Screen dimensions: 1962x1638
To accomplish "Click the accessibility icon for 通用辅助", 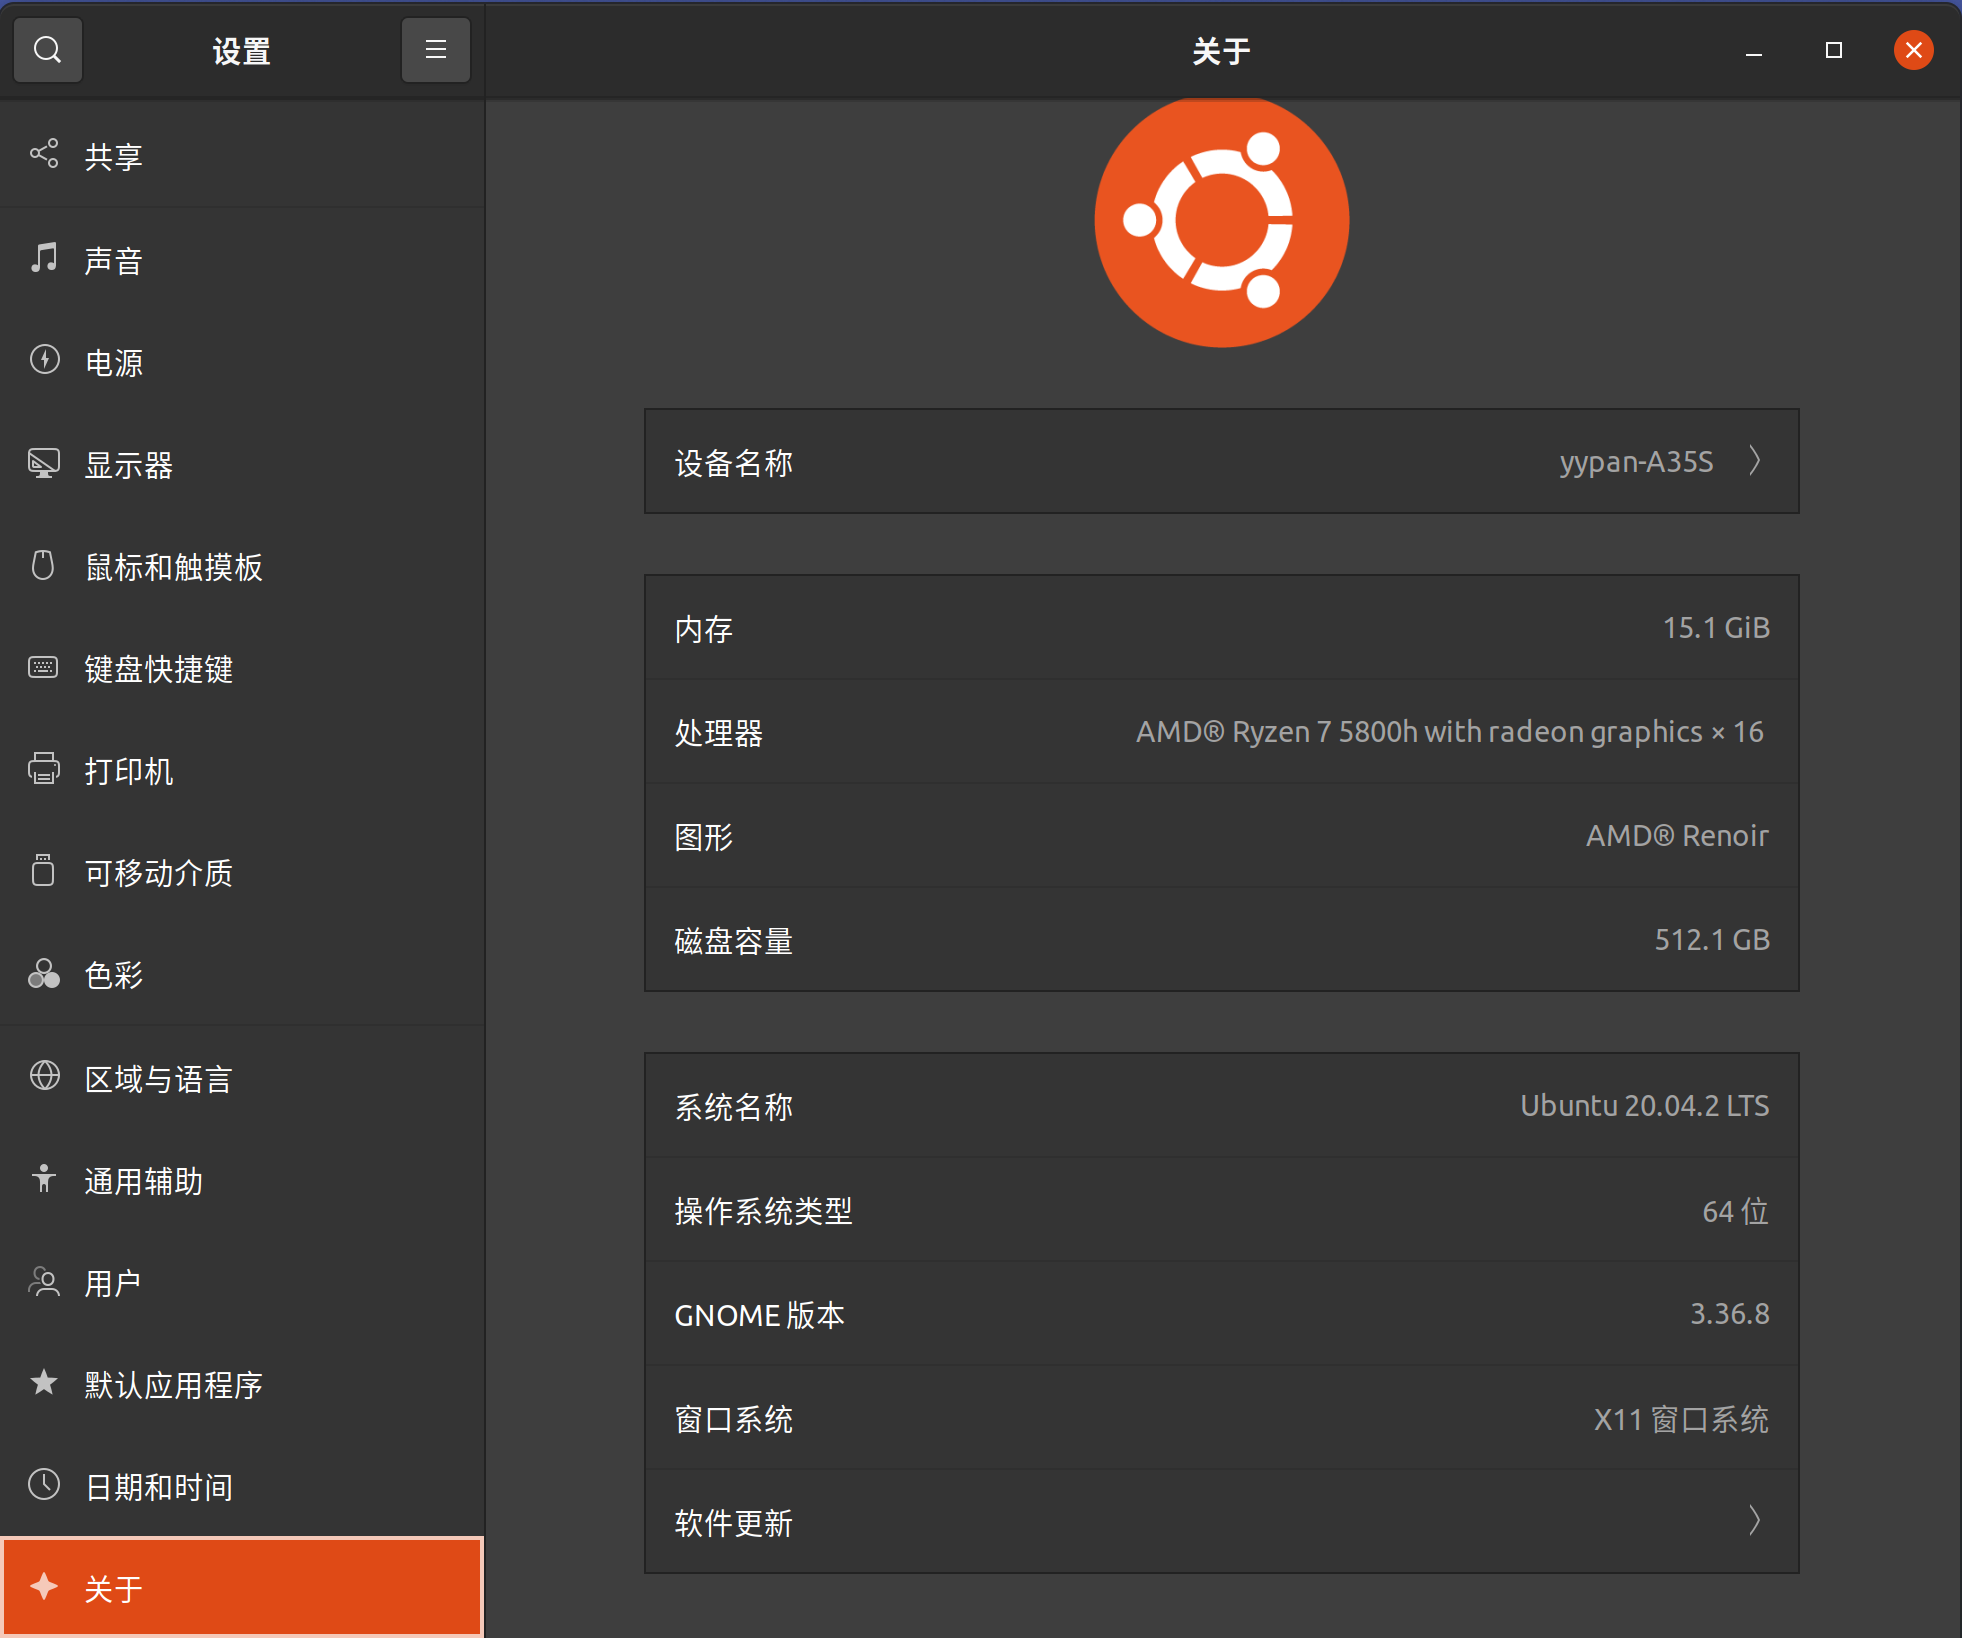I will click(x=43, y=1178).
